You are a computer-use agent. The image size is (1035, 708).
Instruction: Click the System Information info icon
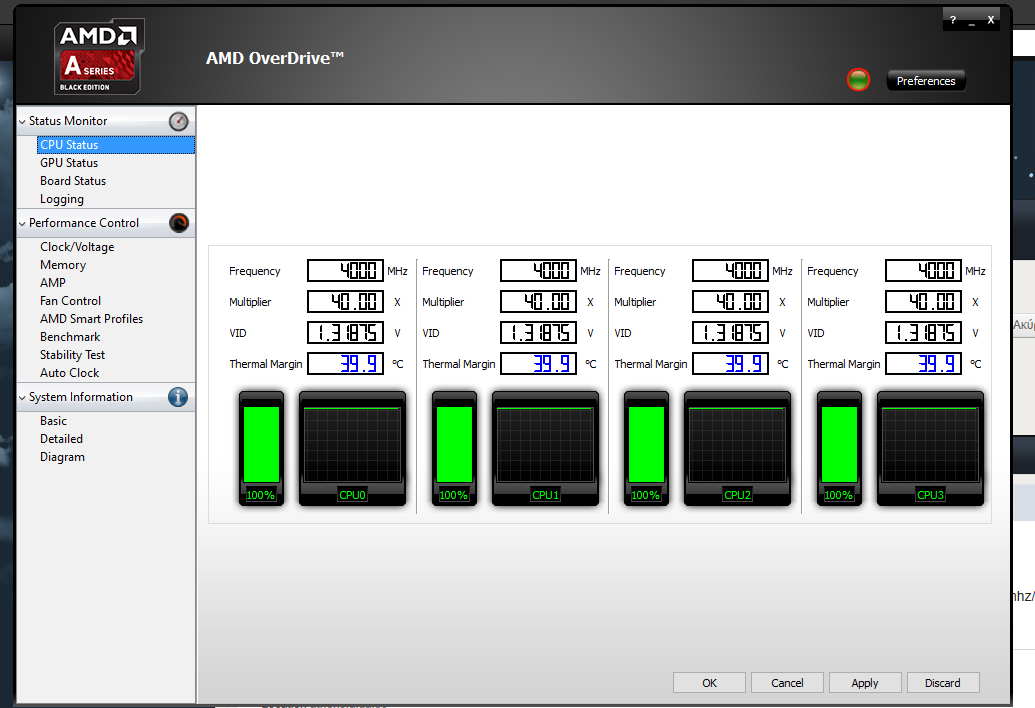click(178, 397)
